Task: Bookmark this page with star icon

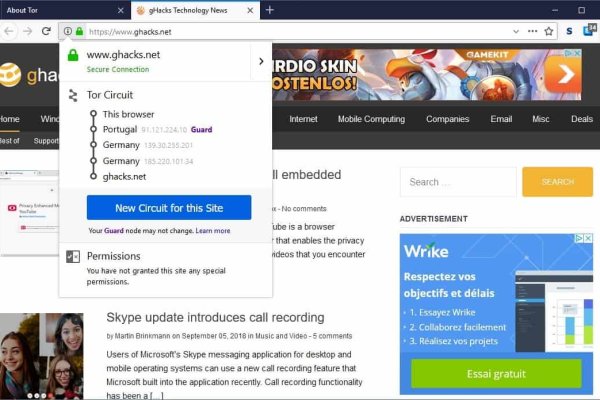Action: [x=549, y=31]
